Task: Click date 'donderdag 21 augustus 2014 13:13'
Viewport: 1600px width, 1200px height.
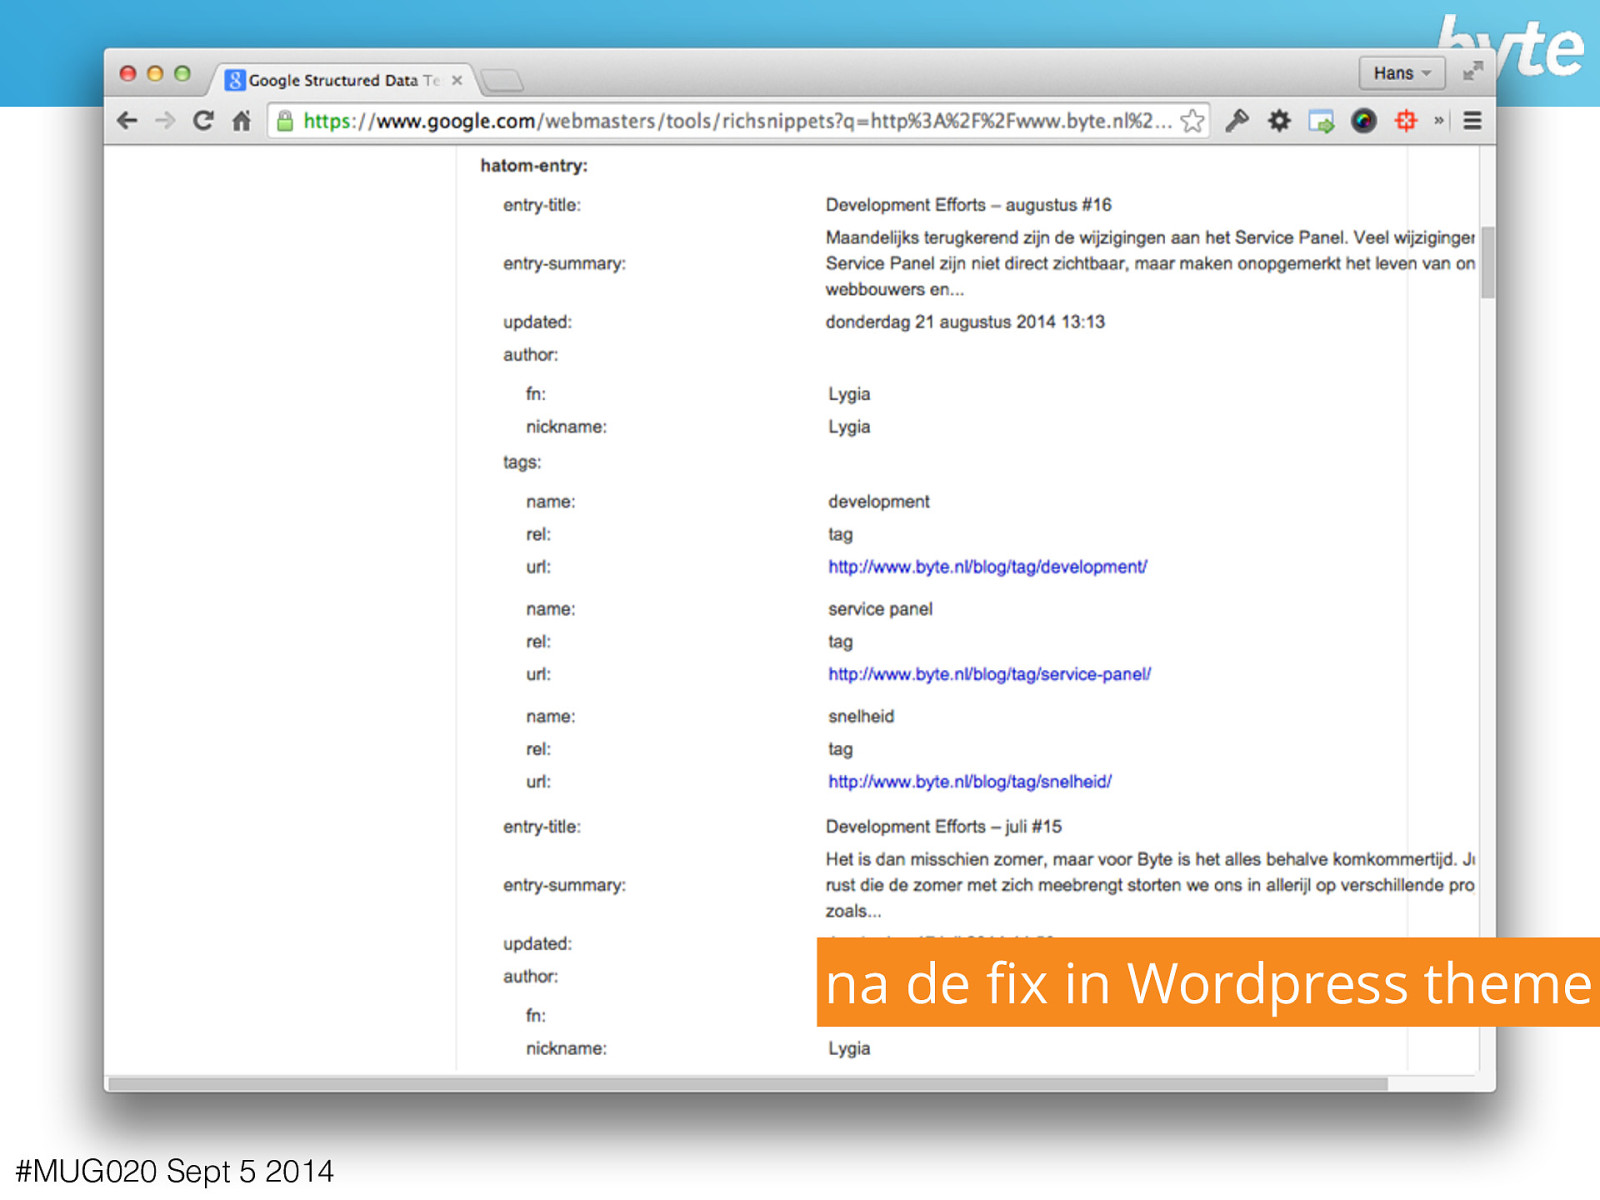Action: tap(965, 322)
